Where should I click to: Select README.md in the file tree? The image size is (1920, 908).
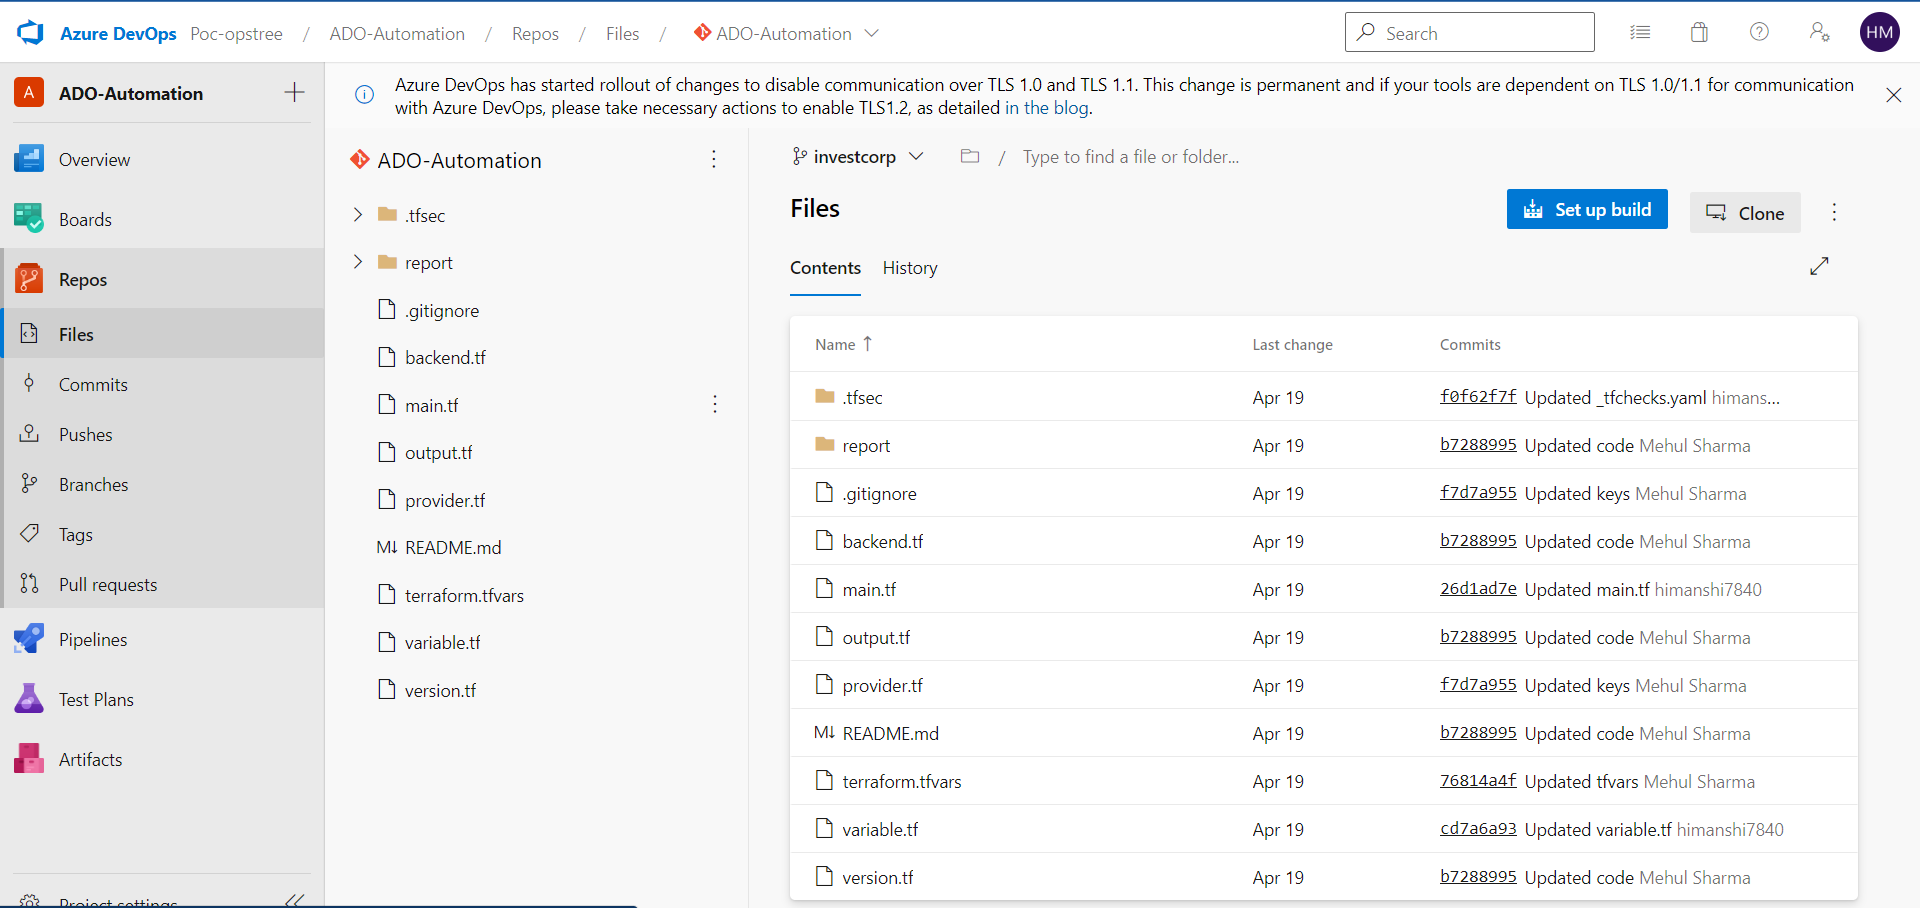coord(452,547)
